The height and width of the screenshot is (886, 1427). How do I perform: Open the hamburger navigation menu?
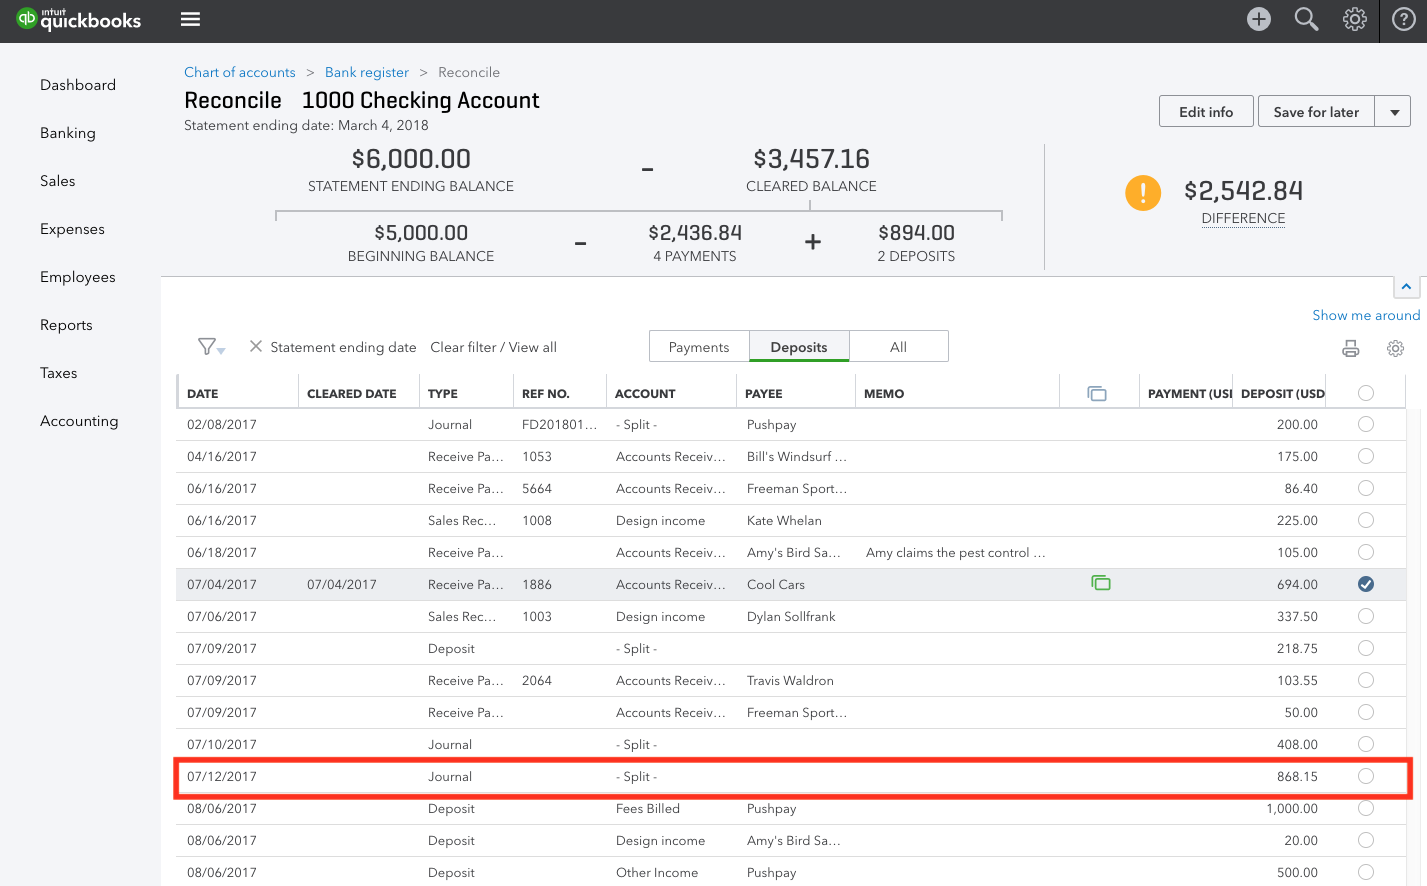click(x=189, y=19)
